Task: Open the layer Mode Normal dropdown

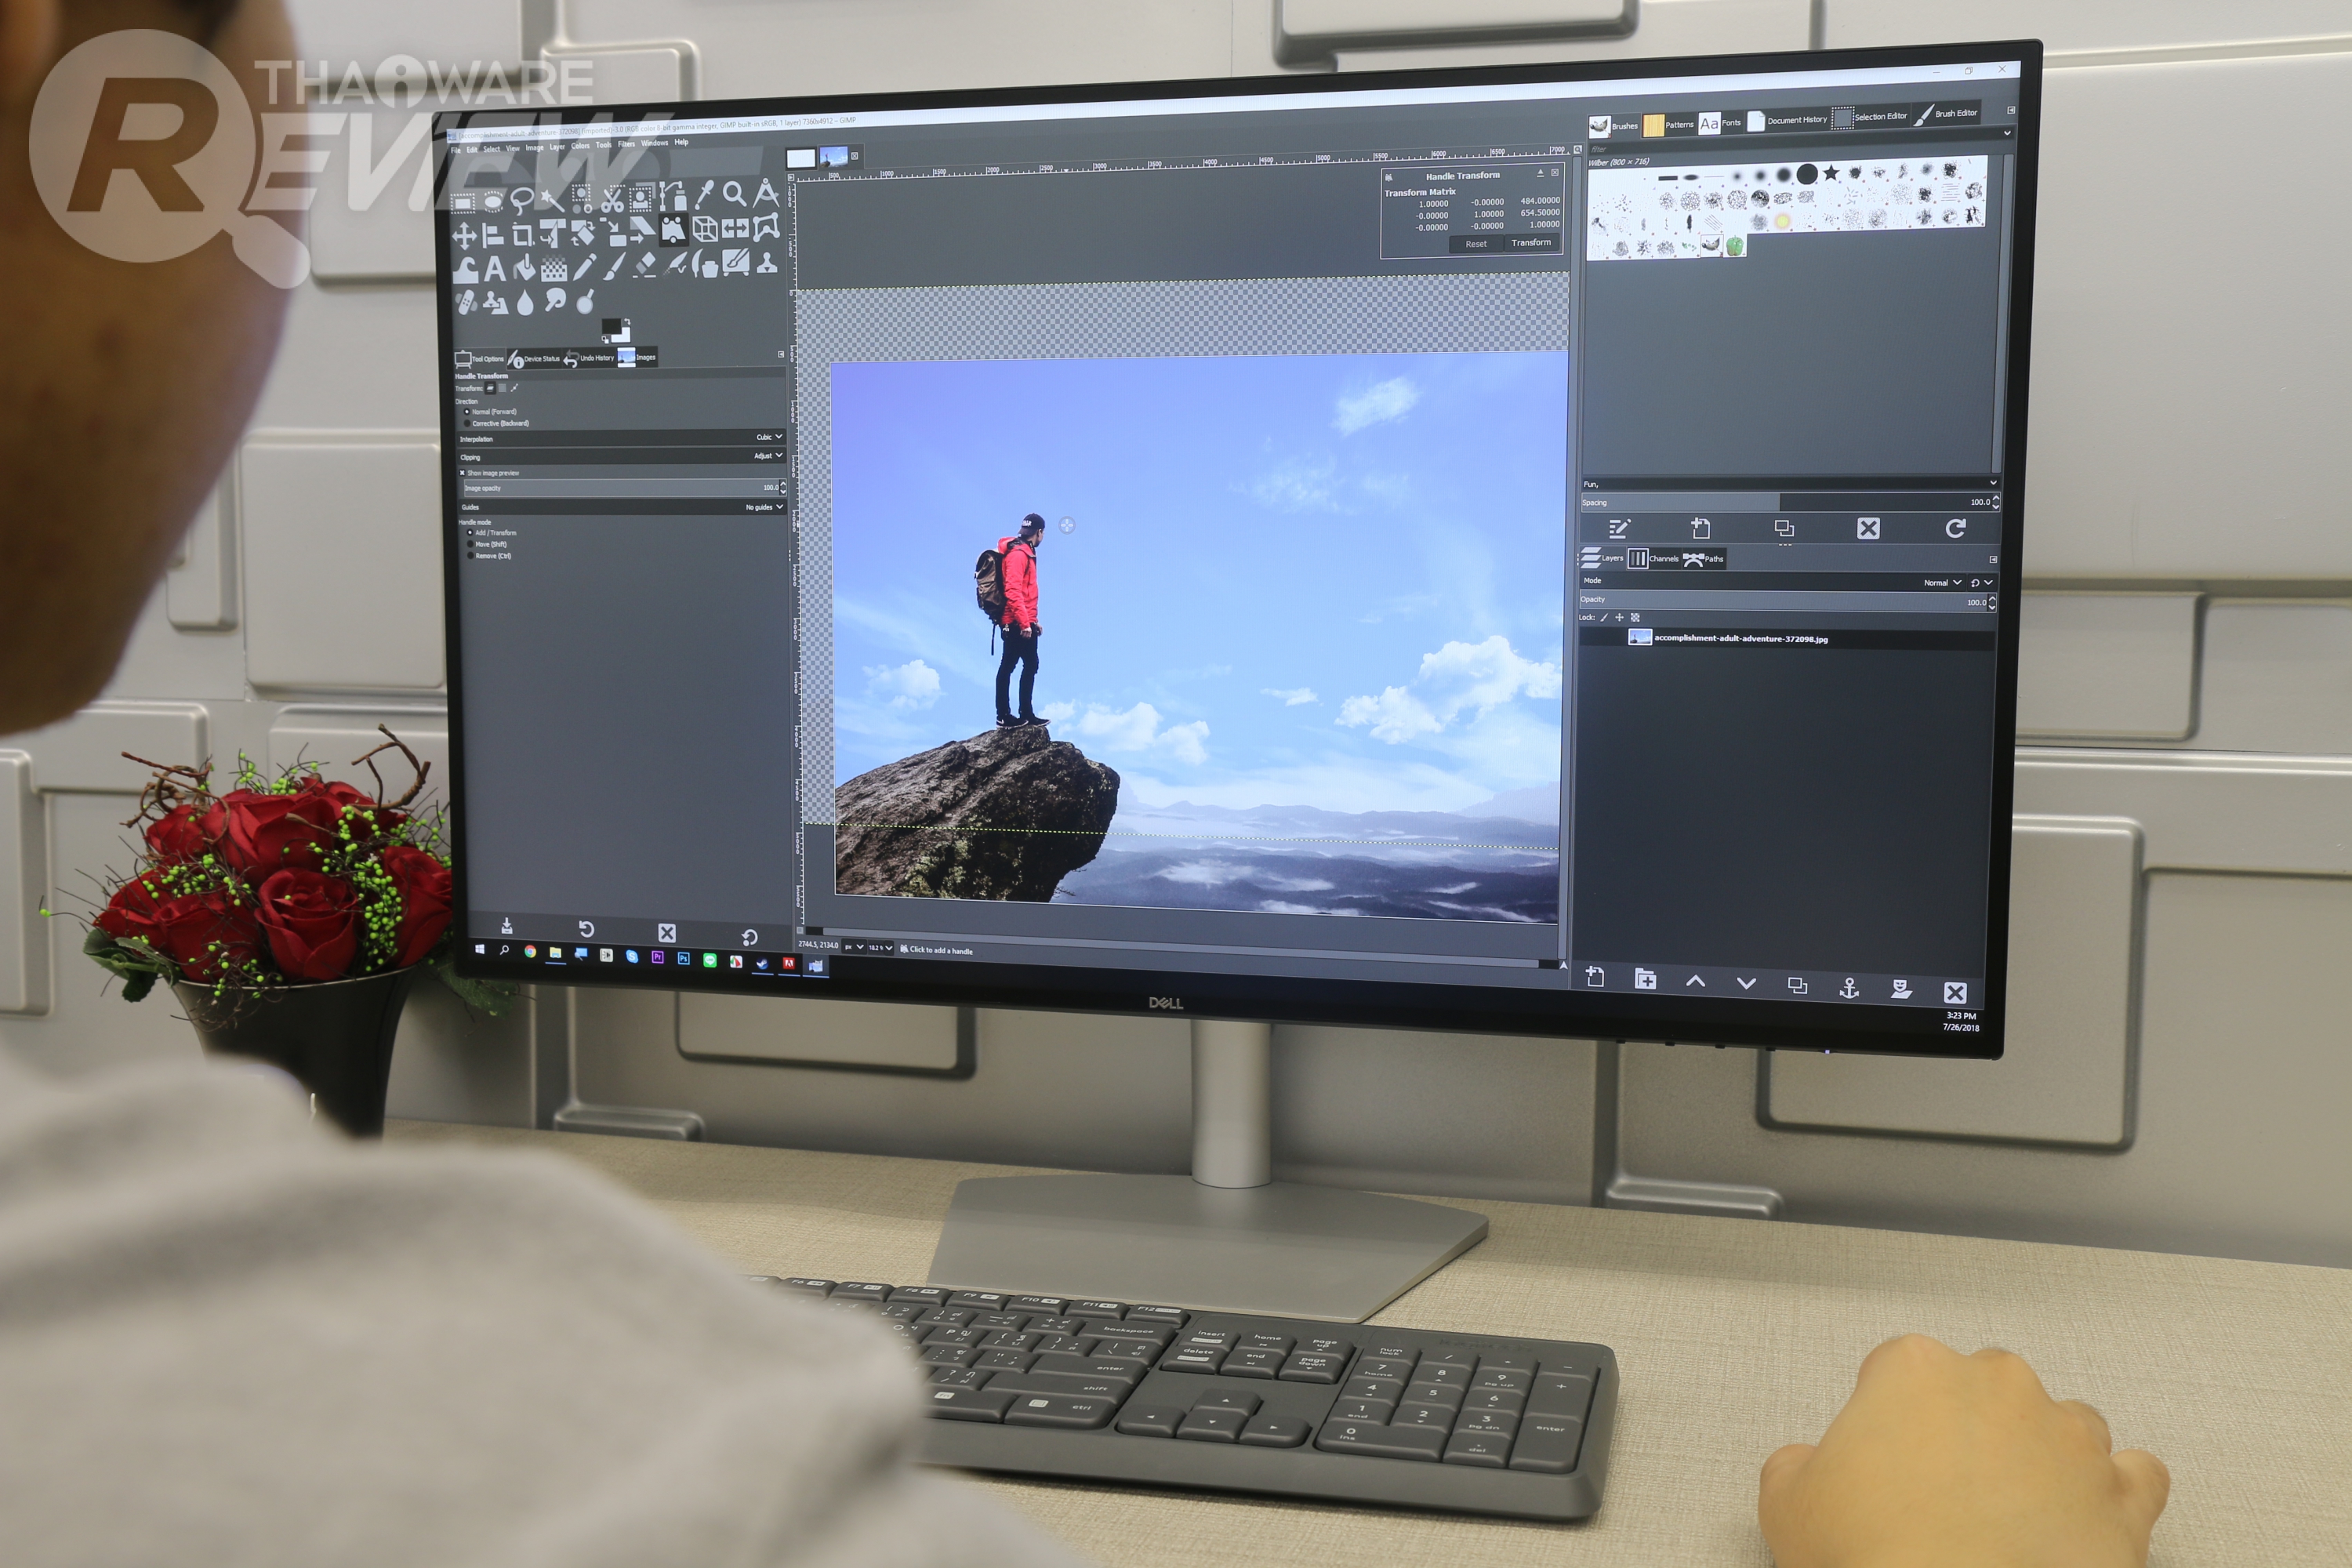Action: 1942,582
